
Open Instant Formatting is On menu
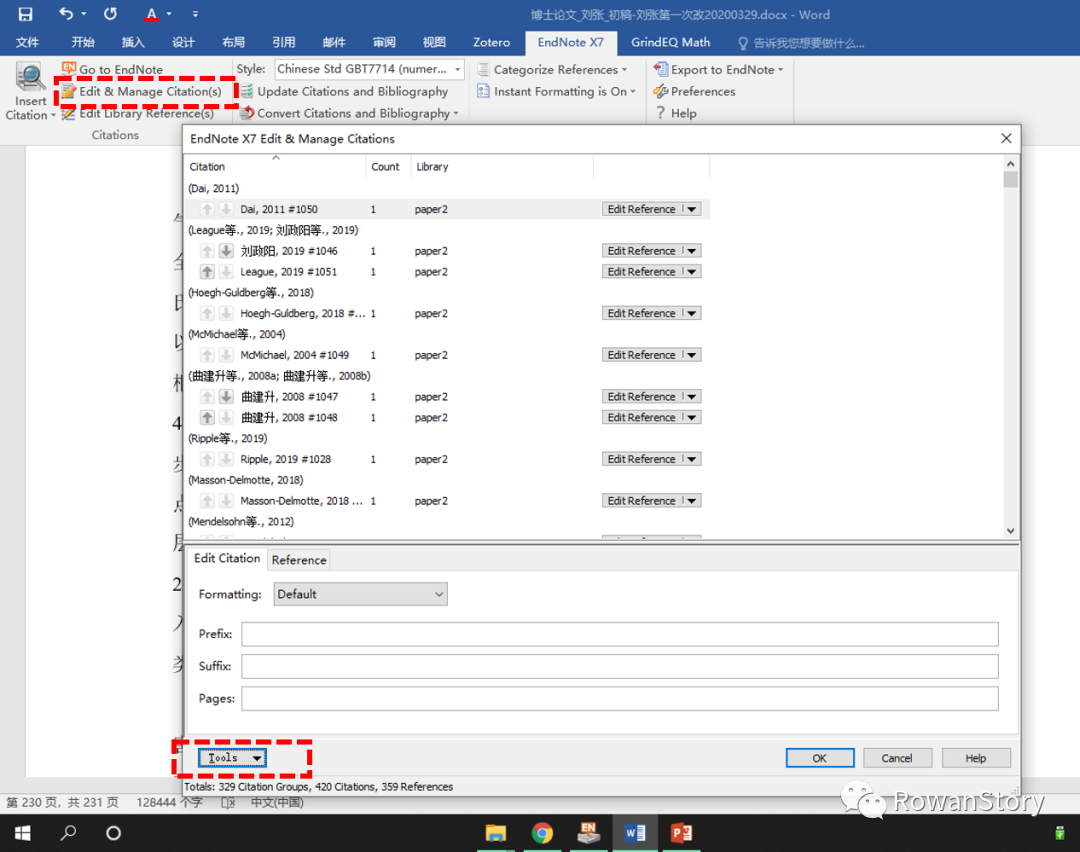(557, 91)
